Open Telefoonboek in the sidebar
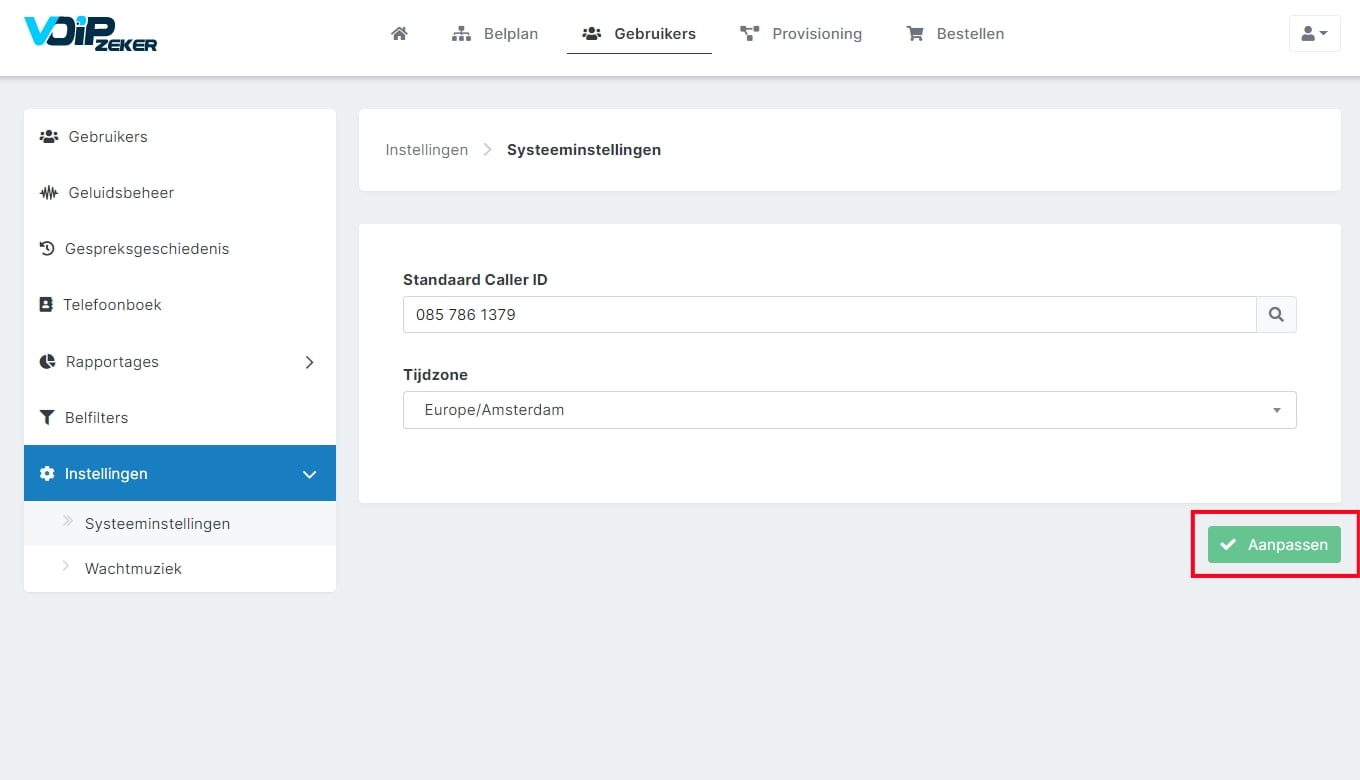This screenshot has height=780, width=1360. point(180,305)
